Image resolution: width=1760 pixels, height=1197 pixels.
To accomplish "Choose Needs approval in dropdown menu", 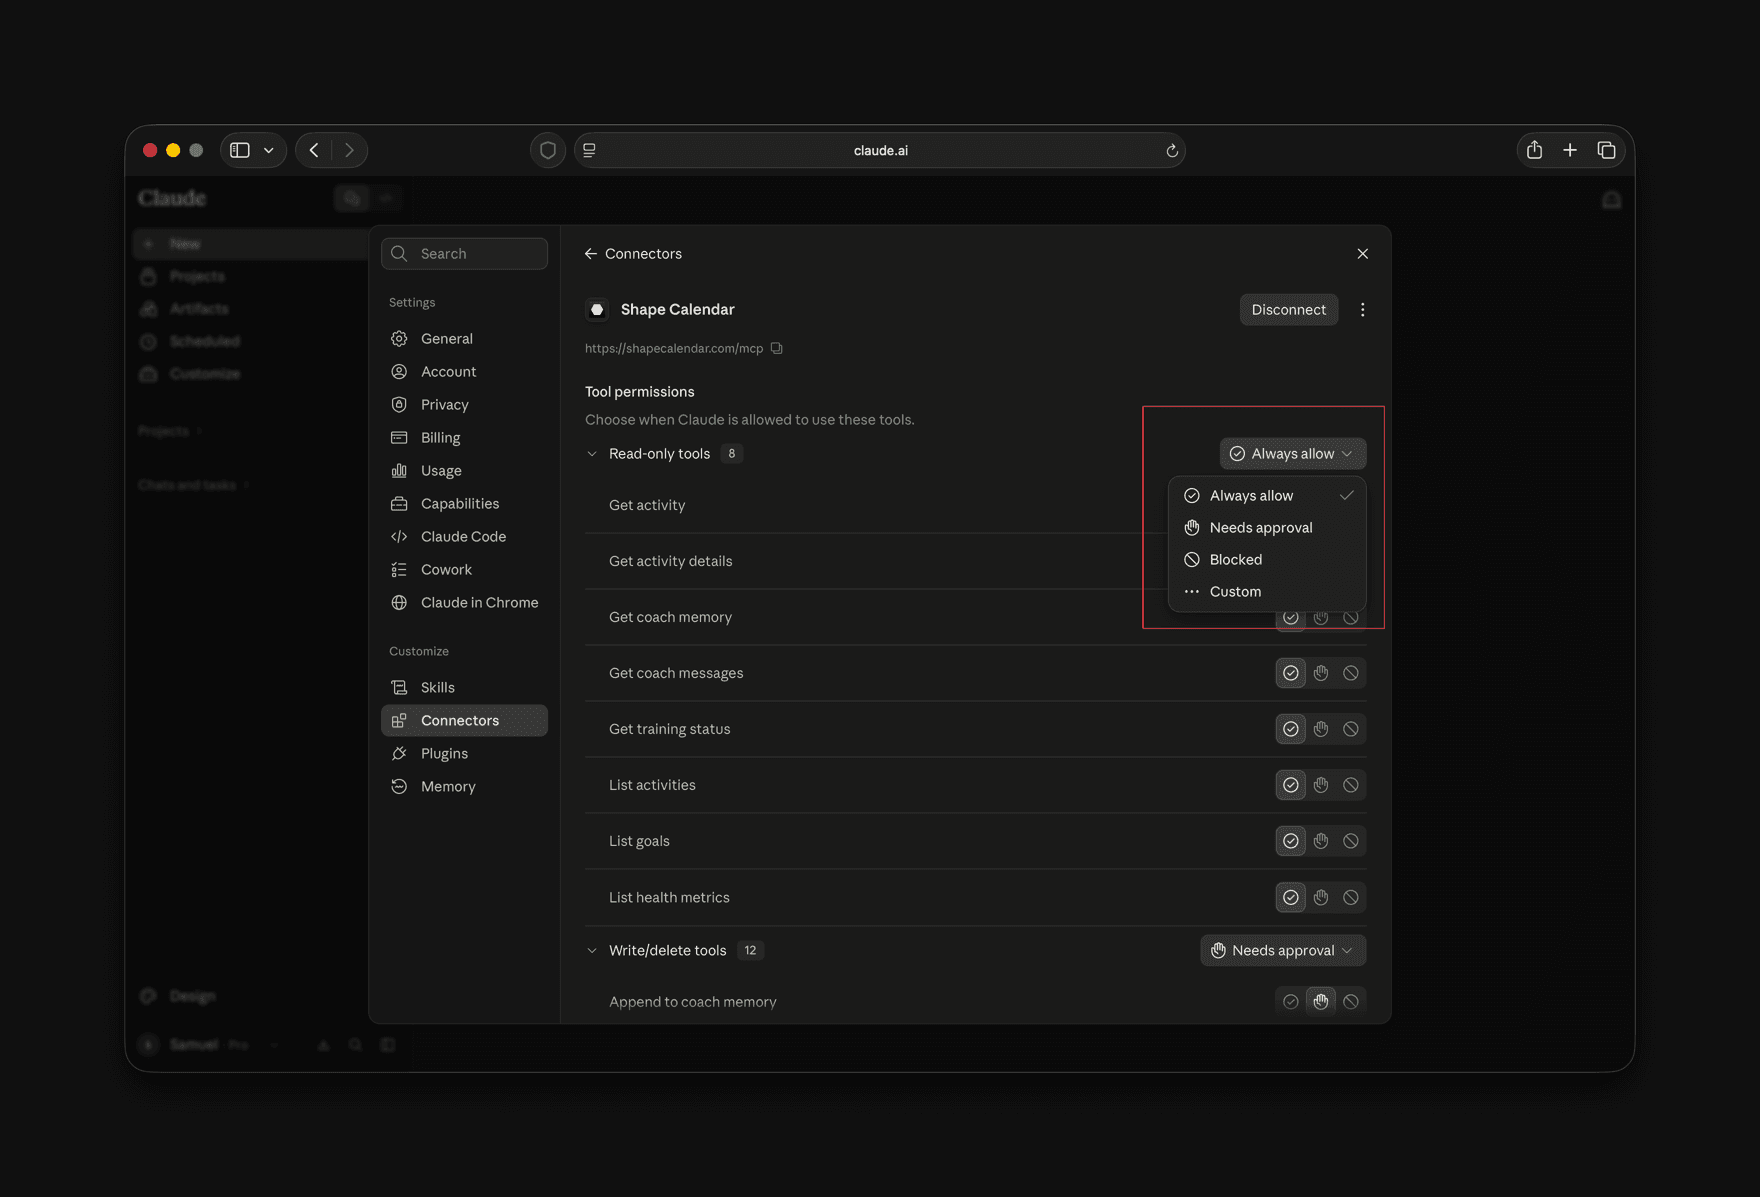I will pos(1267,527).
